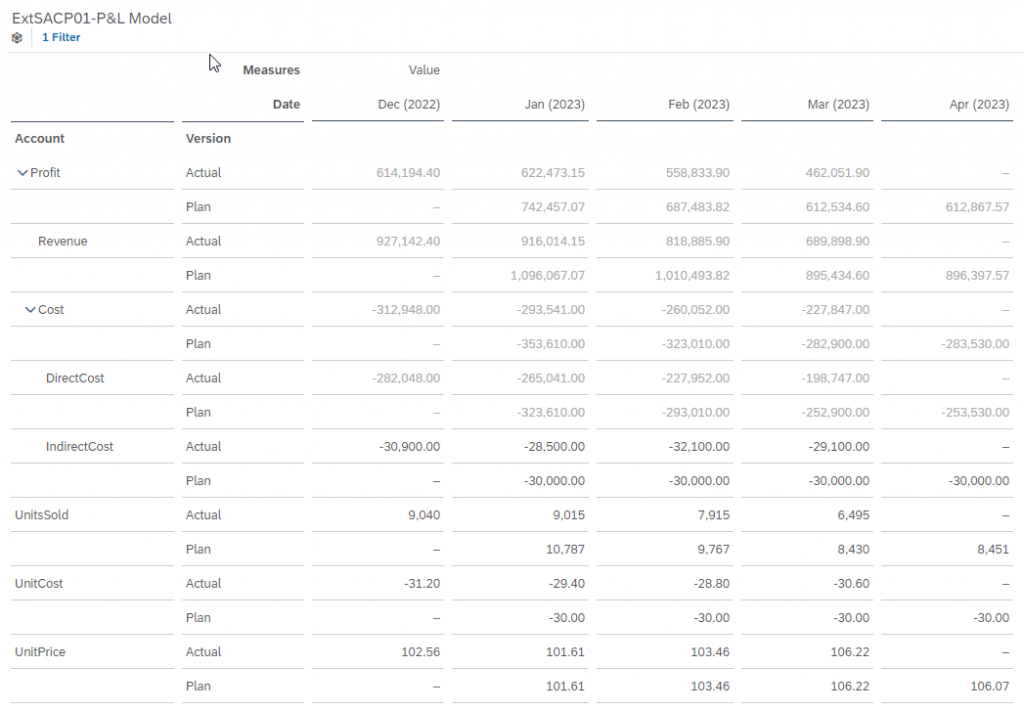Viewport: 1024px width, 711px height.
Task: Select the UnitPrice account row
Action: pyautogui.click(x=40, y=652)
